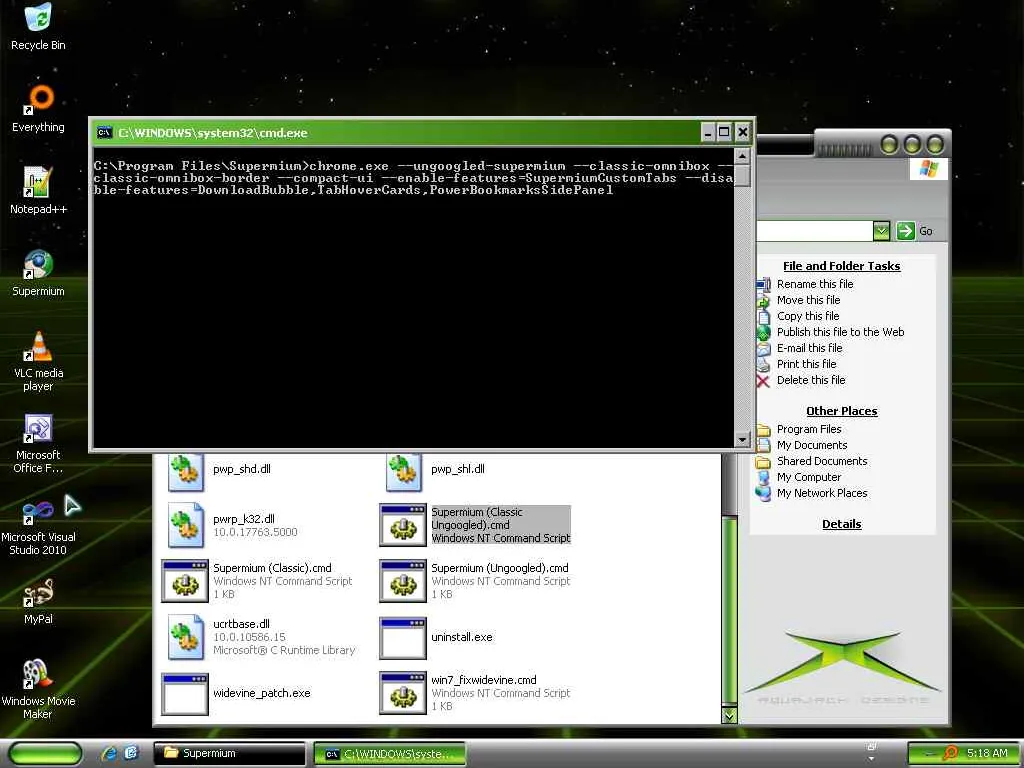Screen dimensions: 1024x768
Task: Select the Supermium (Classic).cmd script icon
Action: click(185, 581)
